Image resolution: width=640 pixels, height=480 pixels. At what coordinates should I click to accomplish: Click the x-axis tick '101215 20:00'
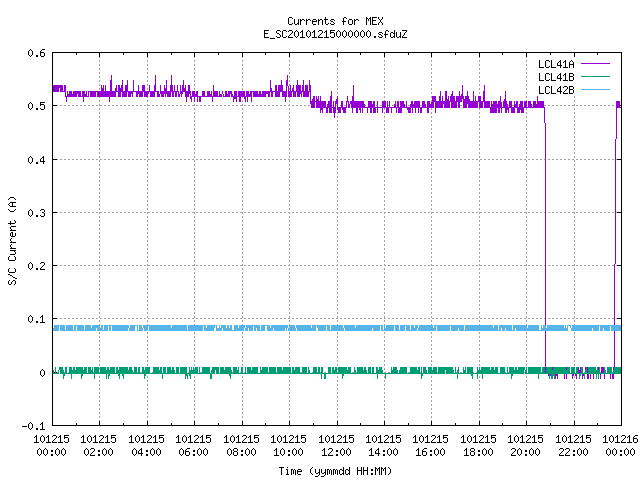pos(525,446)
